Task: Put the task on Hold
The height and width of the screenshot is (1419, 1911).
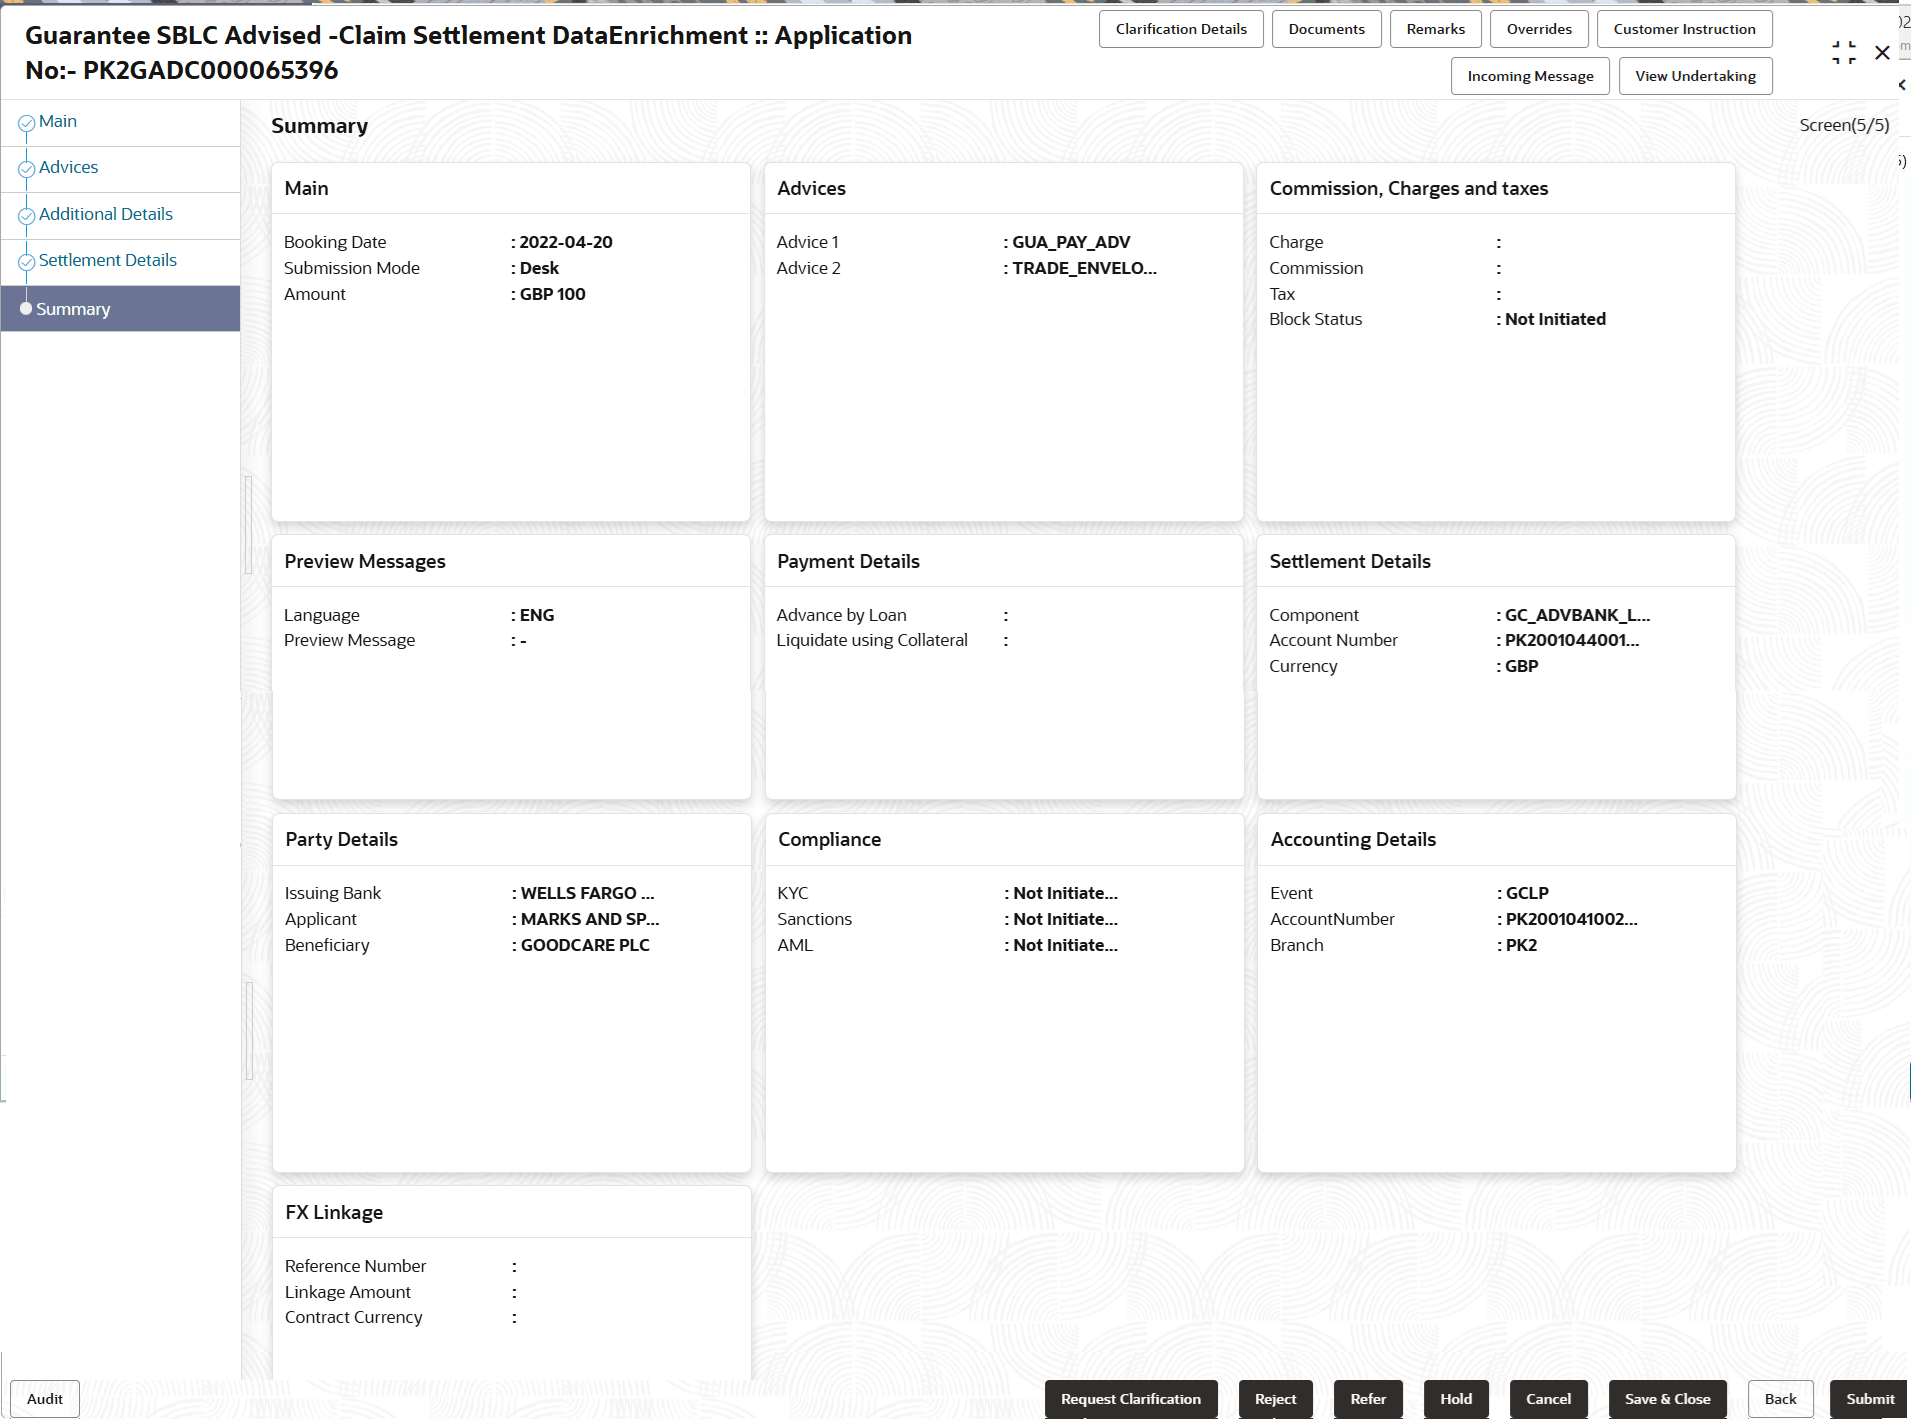Action: tap(1456, 1399)
